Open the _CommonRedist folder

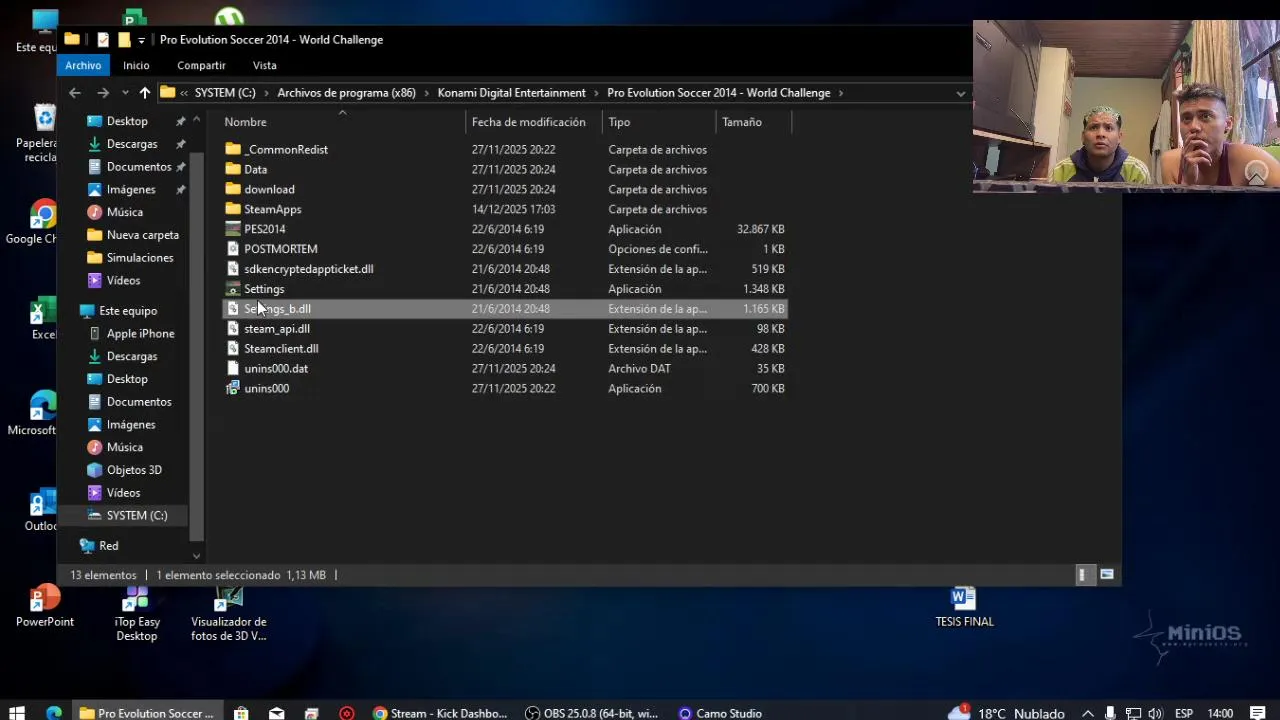286,149
